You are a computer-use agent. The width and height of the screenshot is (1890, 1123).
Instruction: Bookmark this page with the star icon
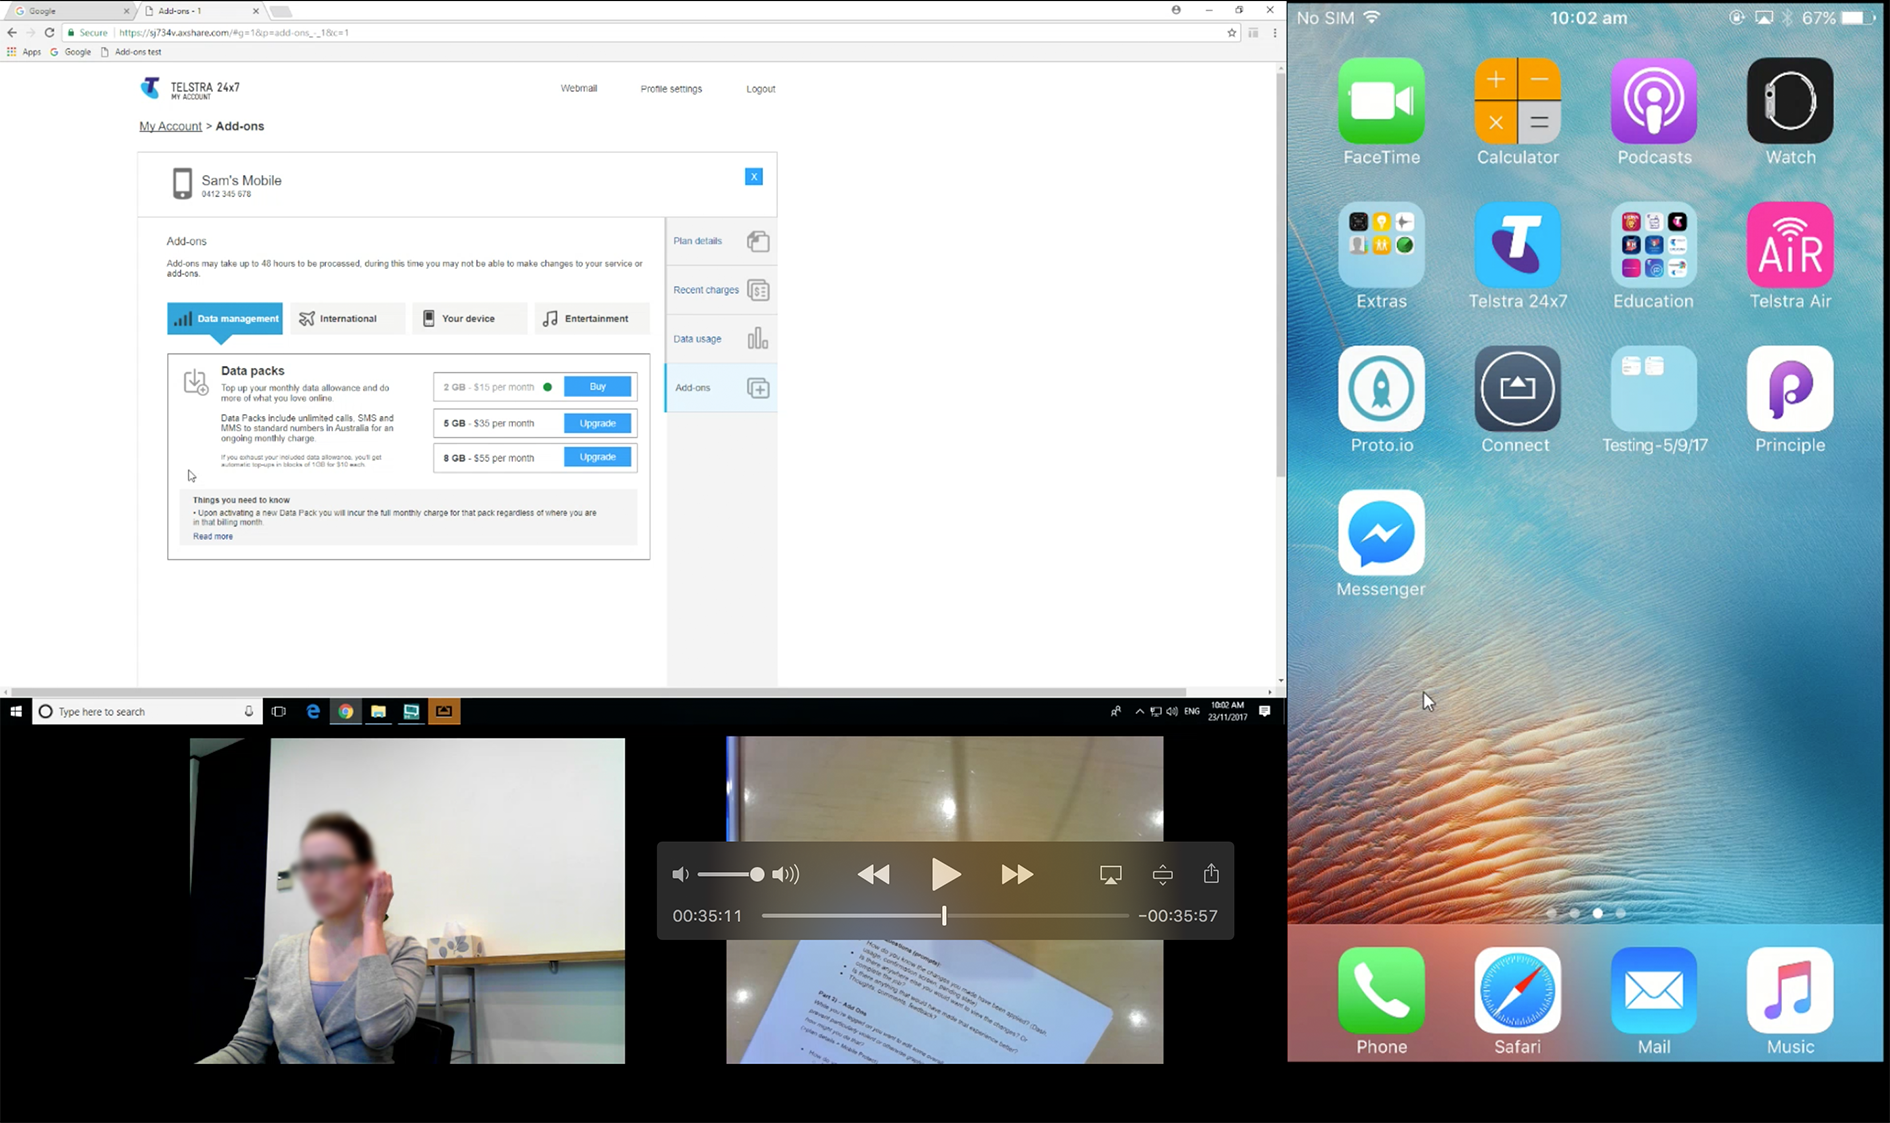tap(1231, 33)
